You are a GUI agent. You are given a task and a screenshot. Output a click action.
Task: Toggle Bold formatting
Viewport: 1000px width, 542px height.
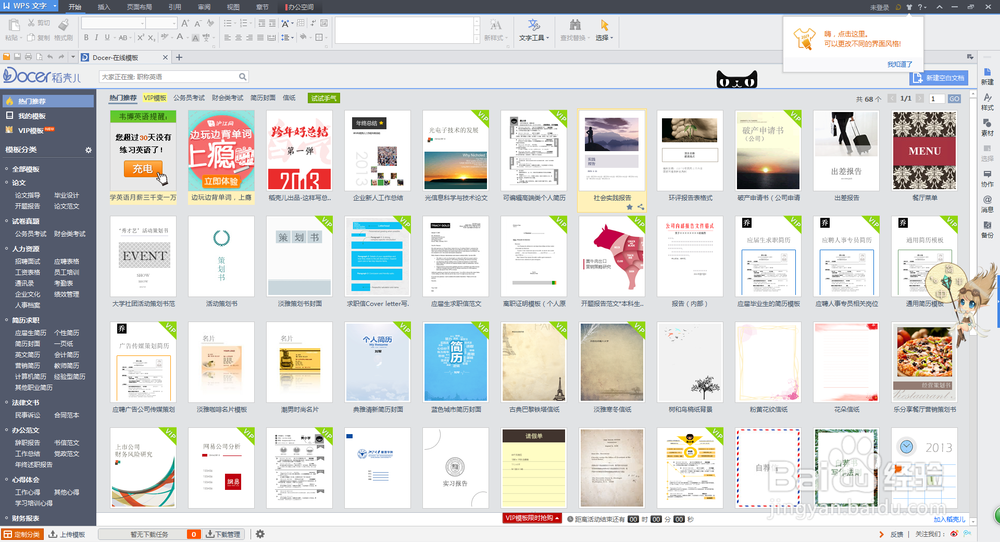pos(86,38)
